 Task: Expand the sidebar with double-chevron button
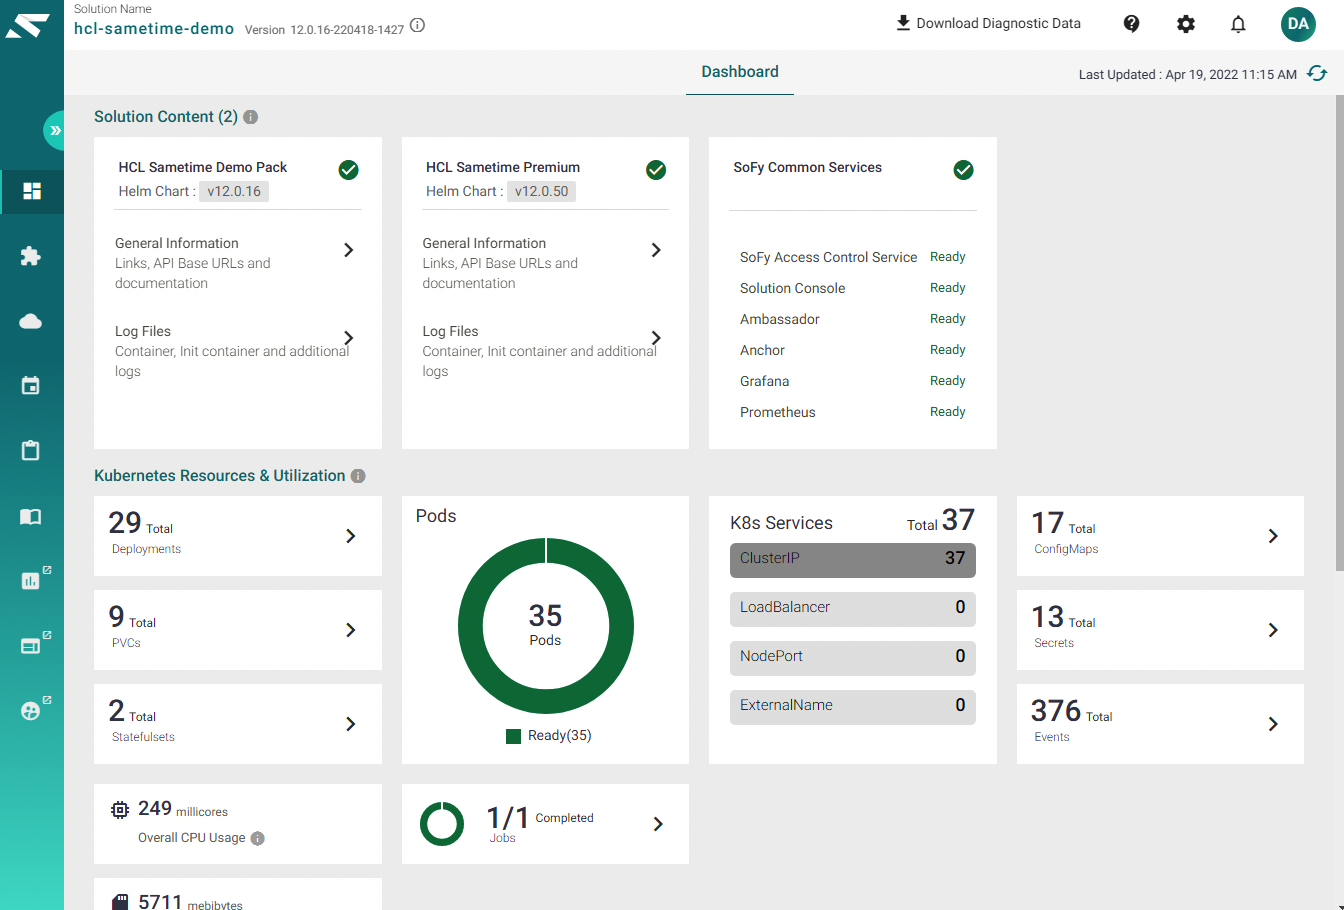[x=55, y=131]
